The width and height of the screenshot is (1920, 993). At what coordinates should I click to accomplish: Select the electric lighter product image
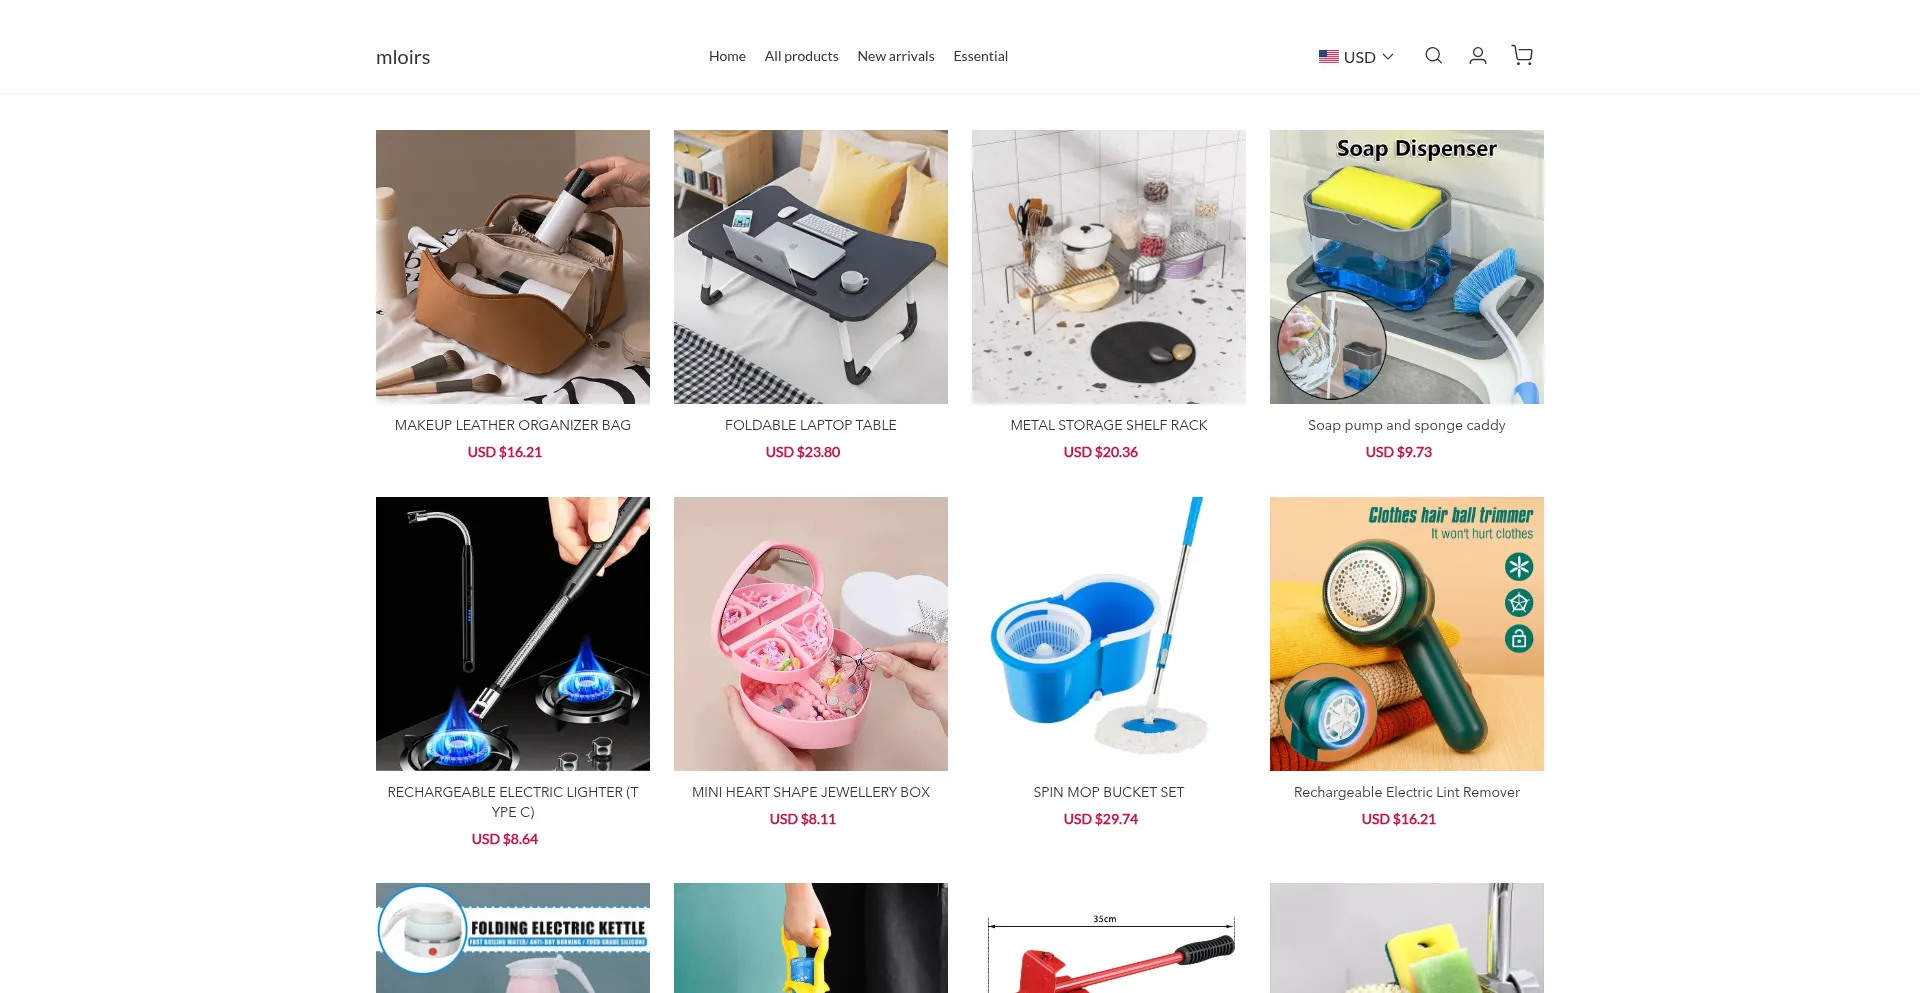[x=513, y=634]
